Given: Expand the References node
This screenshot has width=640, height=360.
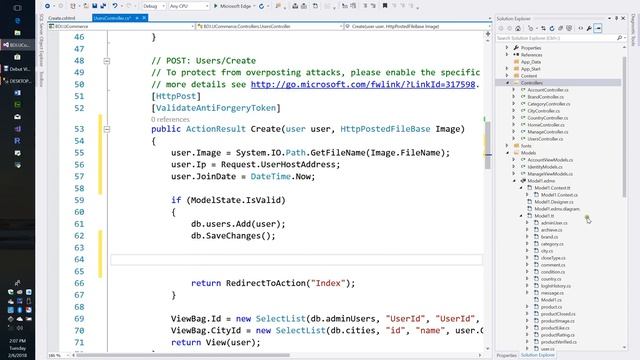Looking at the screenshot, I should (x=507, y=55).
